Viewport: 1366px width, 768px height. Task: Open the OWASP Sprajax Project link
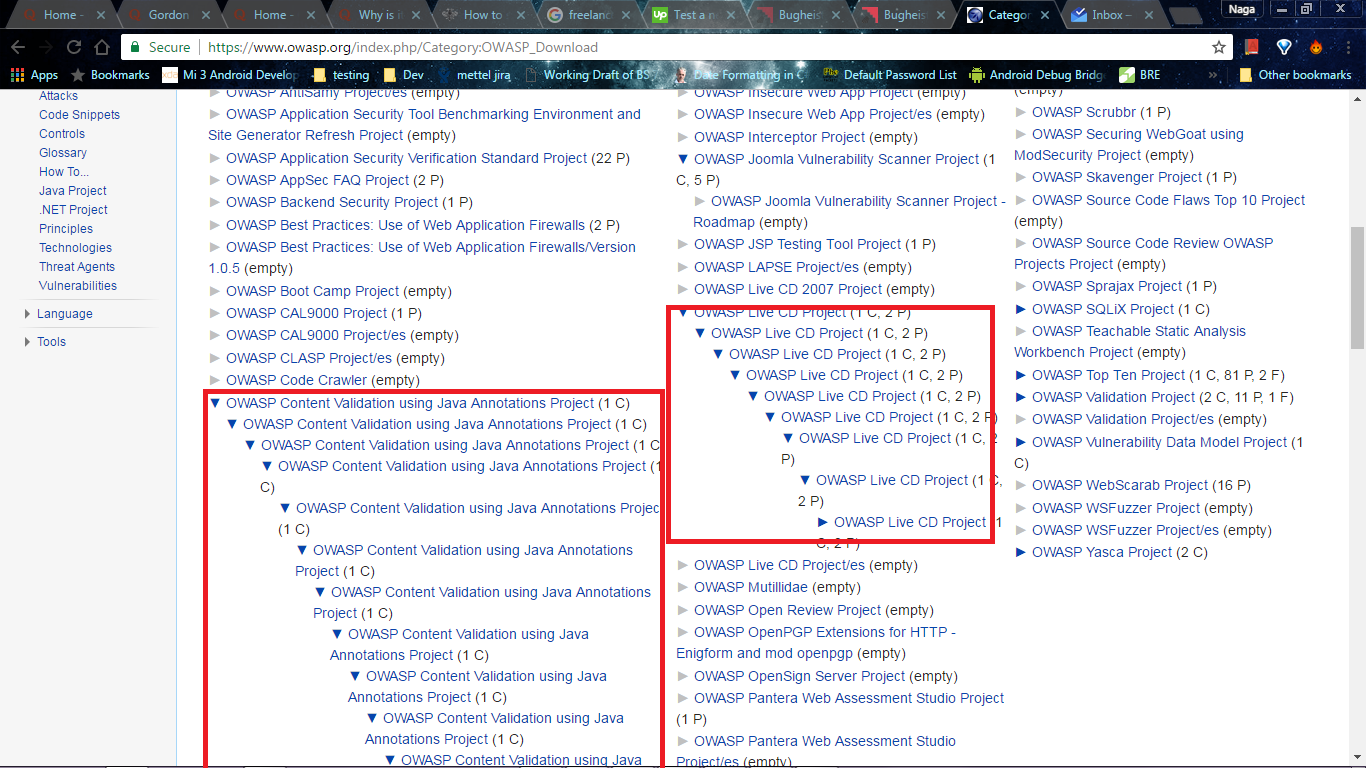(x=1107, y=286)
